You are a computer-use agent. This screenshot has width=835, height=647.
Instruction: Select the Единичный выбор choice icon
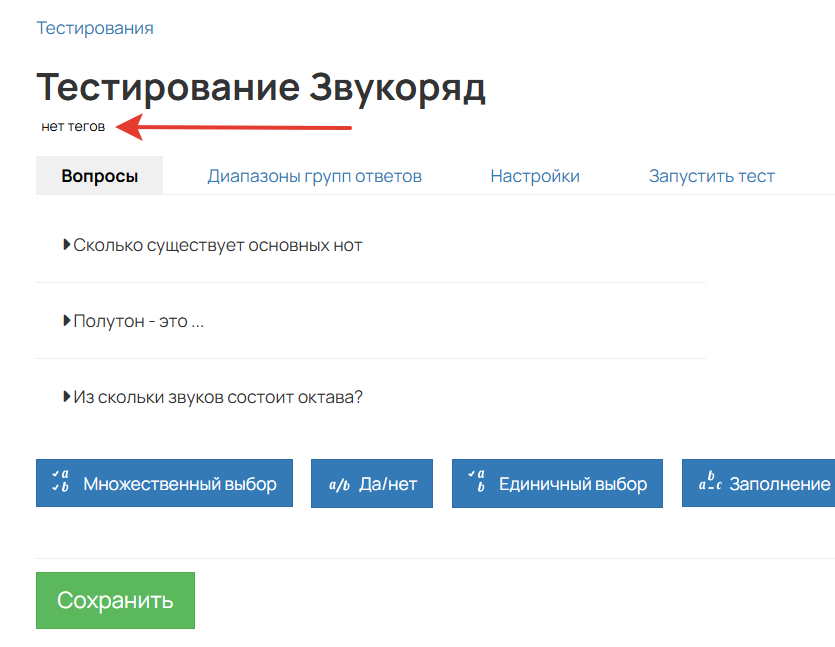[478, 483]
